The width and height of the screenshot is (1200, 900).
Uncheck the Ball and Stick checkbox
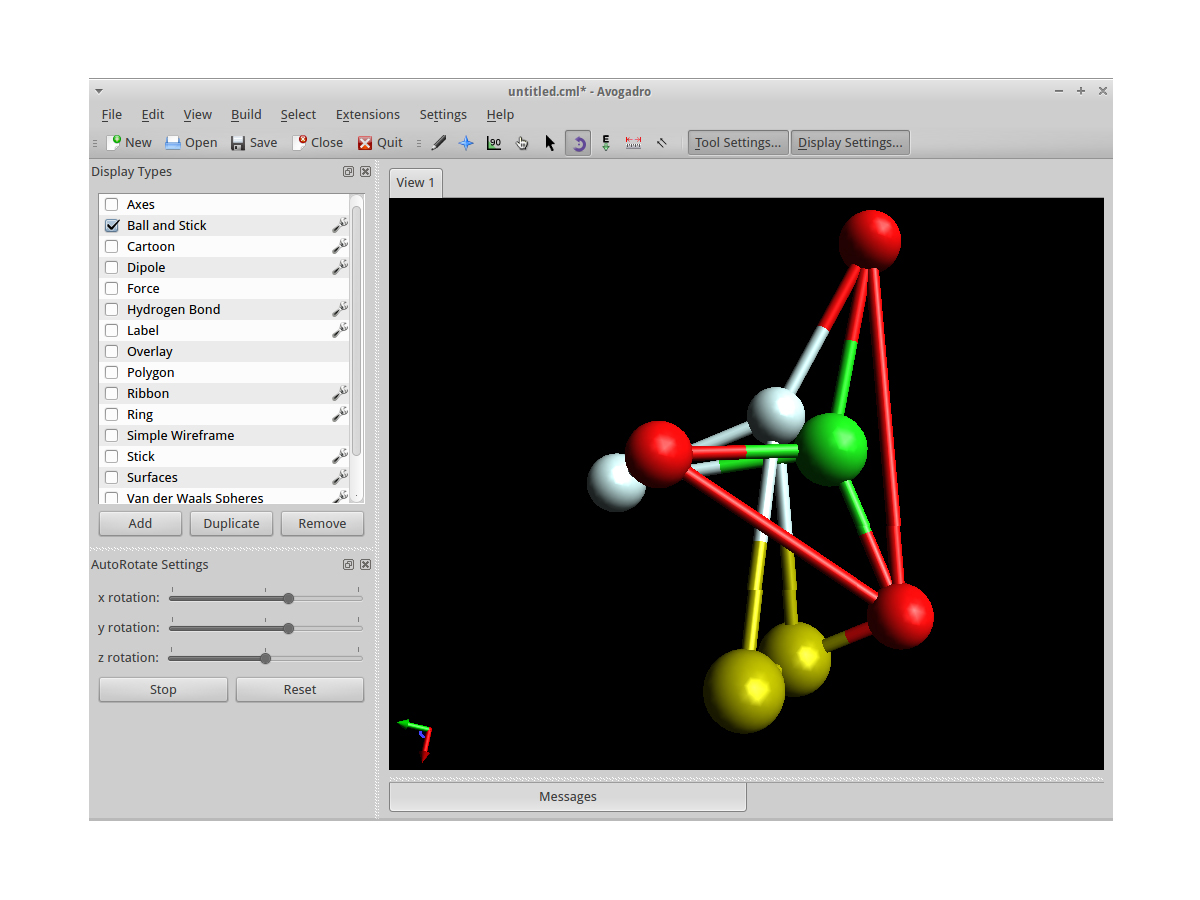[112, 226]
